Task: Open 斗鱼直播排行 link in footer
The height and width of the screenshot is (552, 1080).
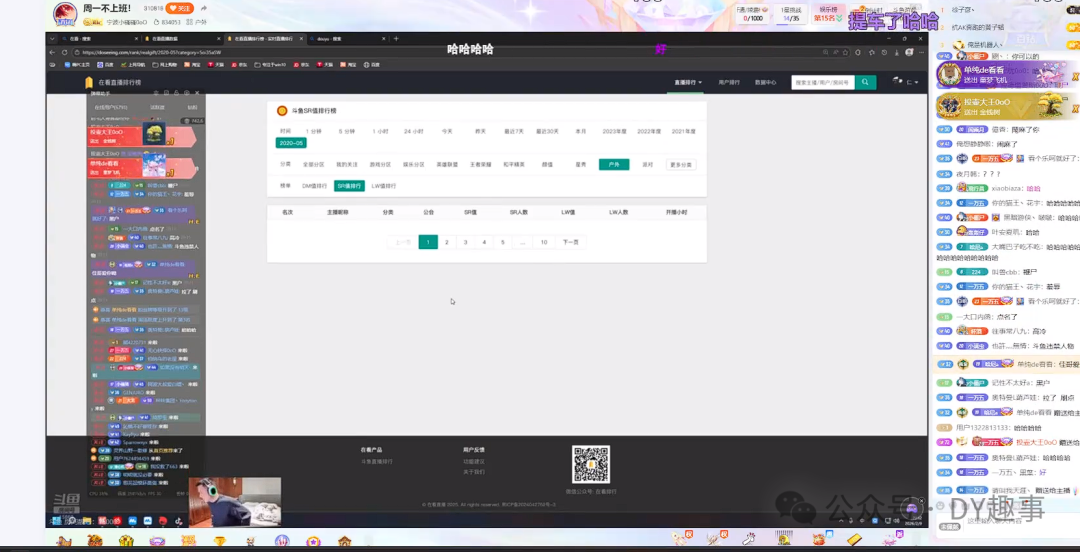Action: [376, 461]
